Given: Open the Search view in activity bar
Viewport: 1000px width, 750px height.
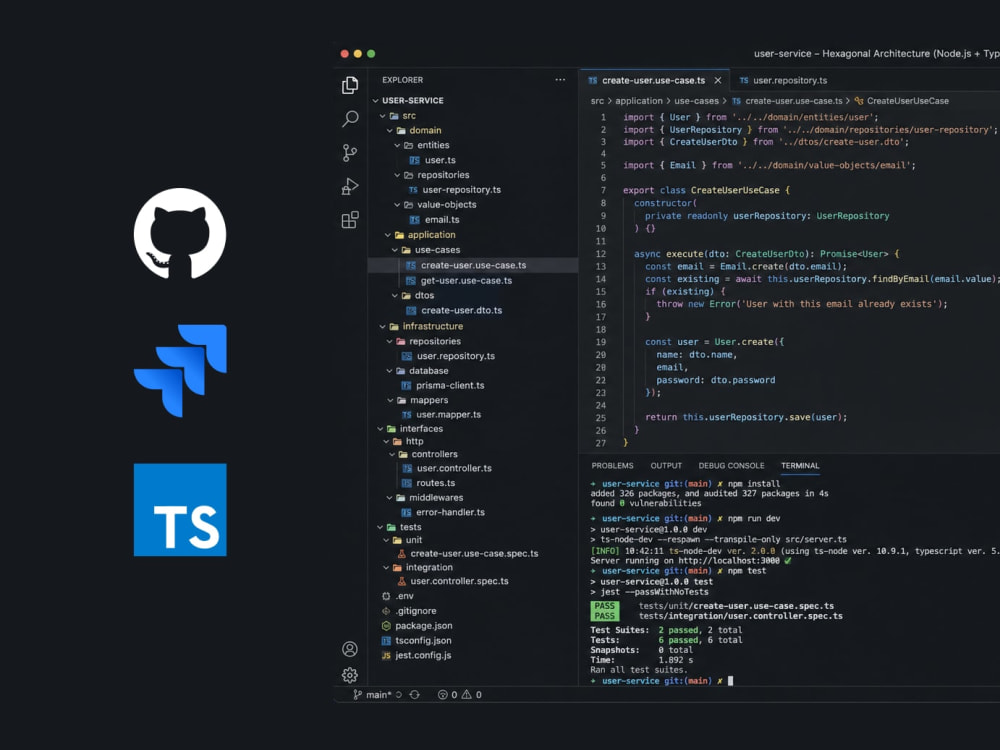Looking at the screenshot, I should click(350, 119).
